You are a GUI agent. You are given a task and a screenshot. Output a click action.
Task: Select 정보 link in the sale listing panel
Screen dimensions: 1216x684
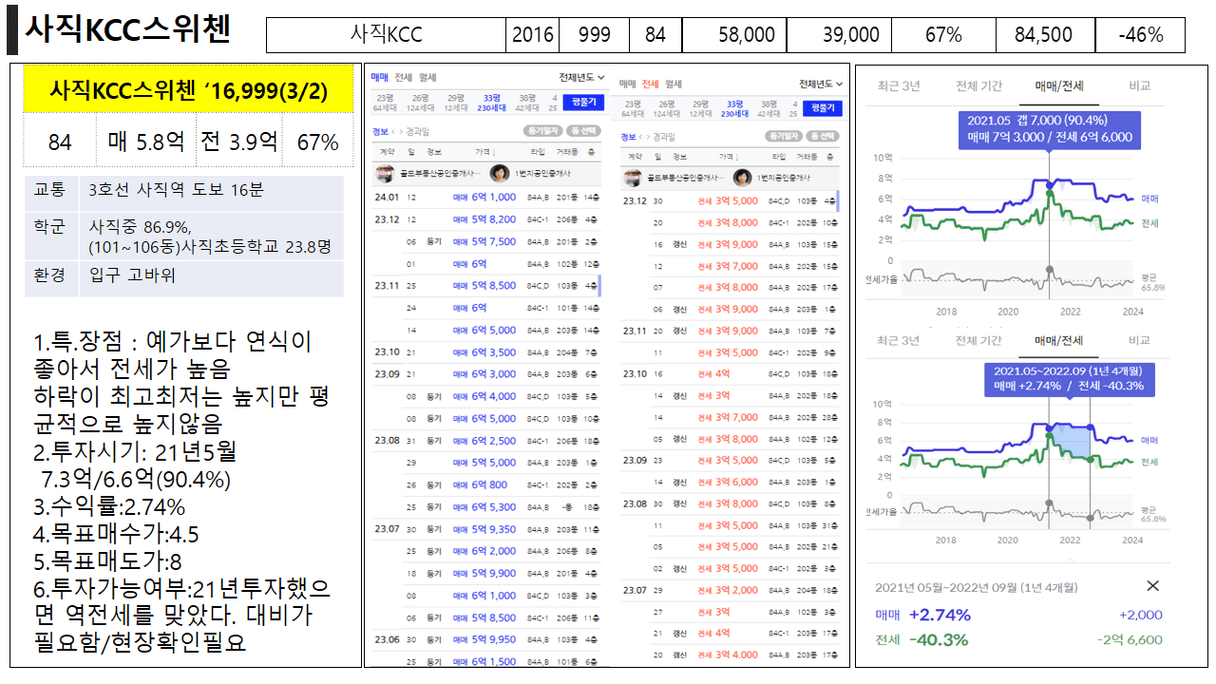click(x=378, y=130)
